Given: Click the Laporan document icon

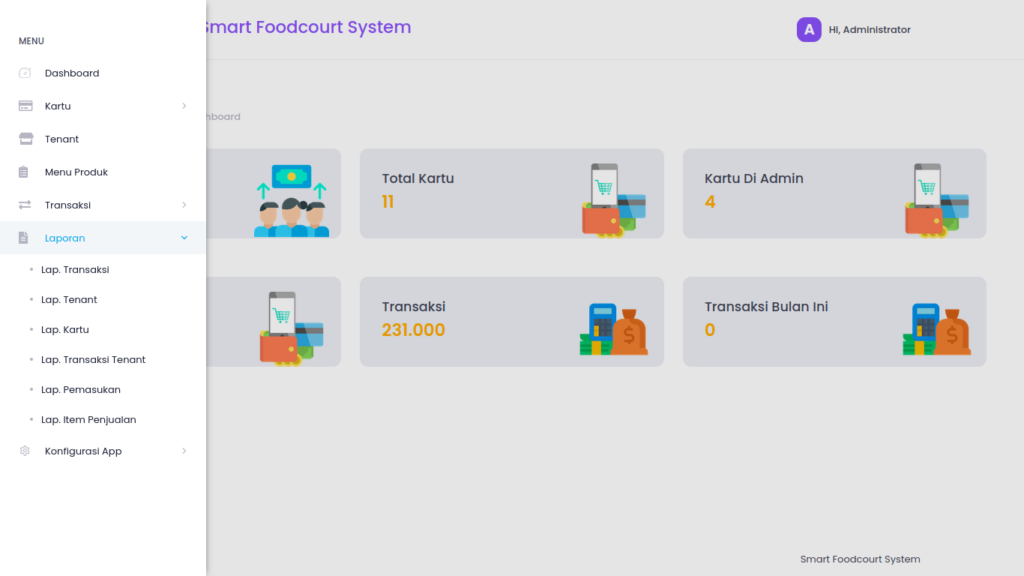Looking at the screenshot, I should (x=24, y=238).
